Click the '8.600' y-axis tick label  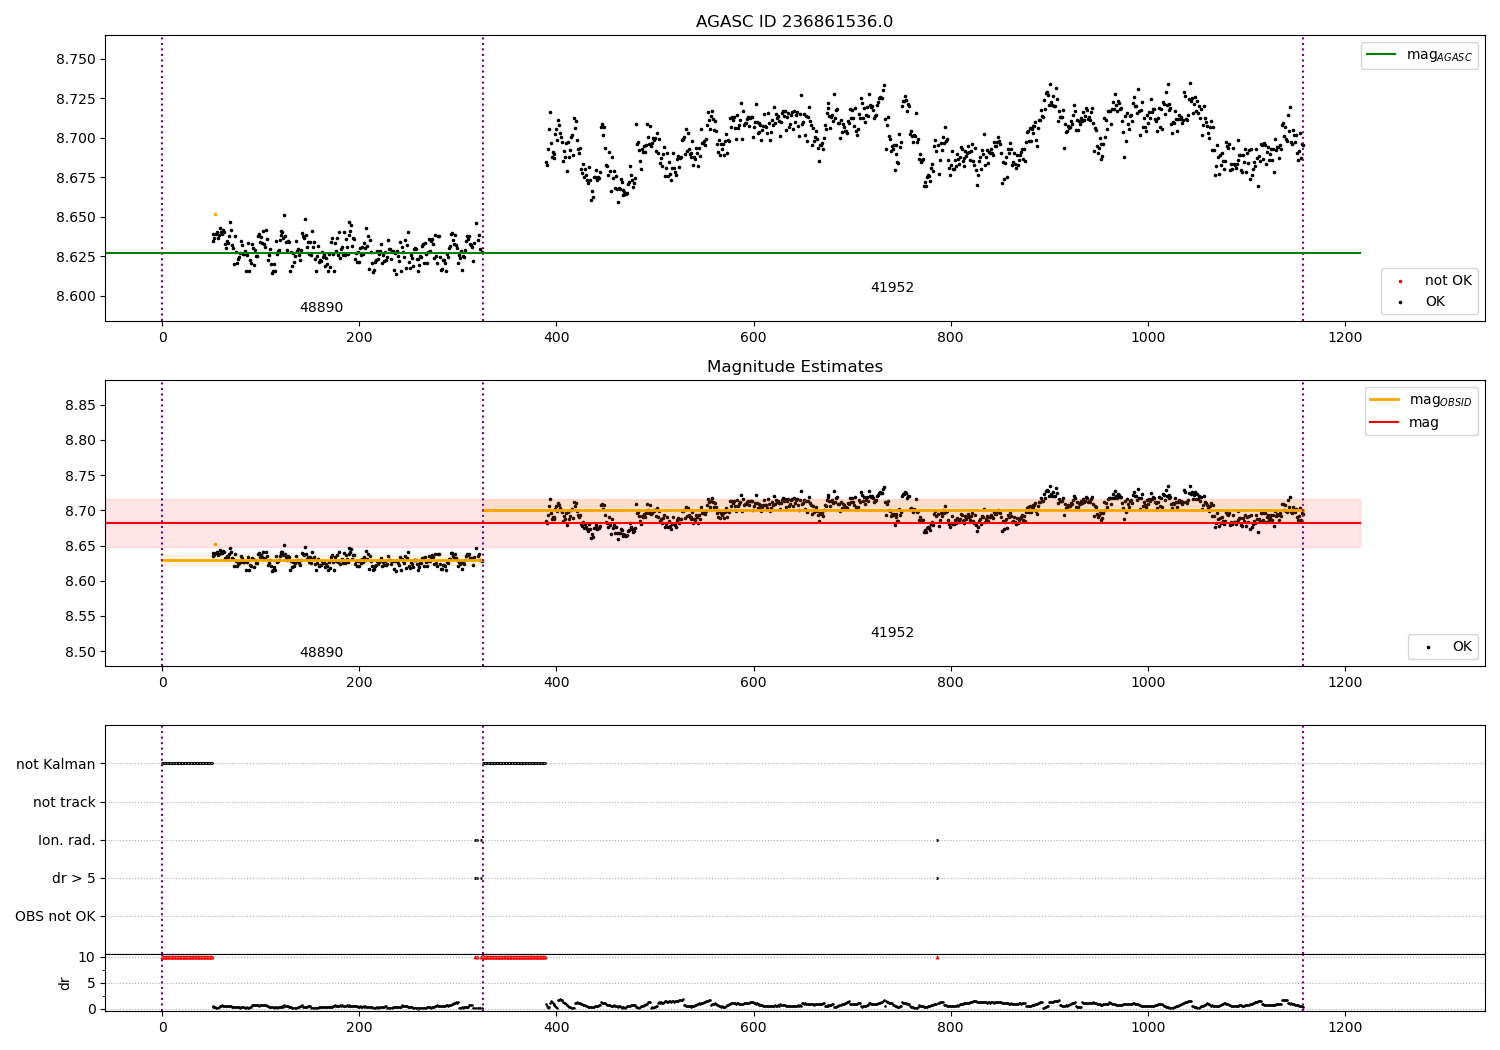click(x=76, y=296)
